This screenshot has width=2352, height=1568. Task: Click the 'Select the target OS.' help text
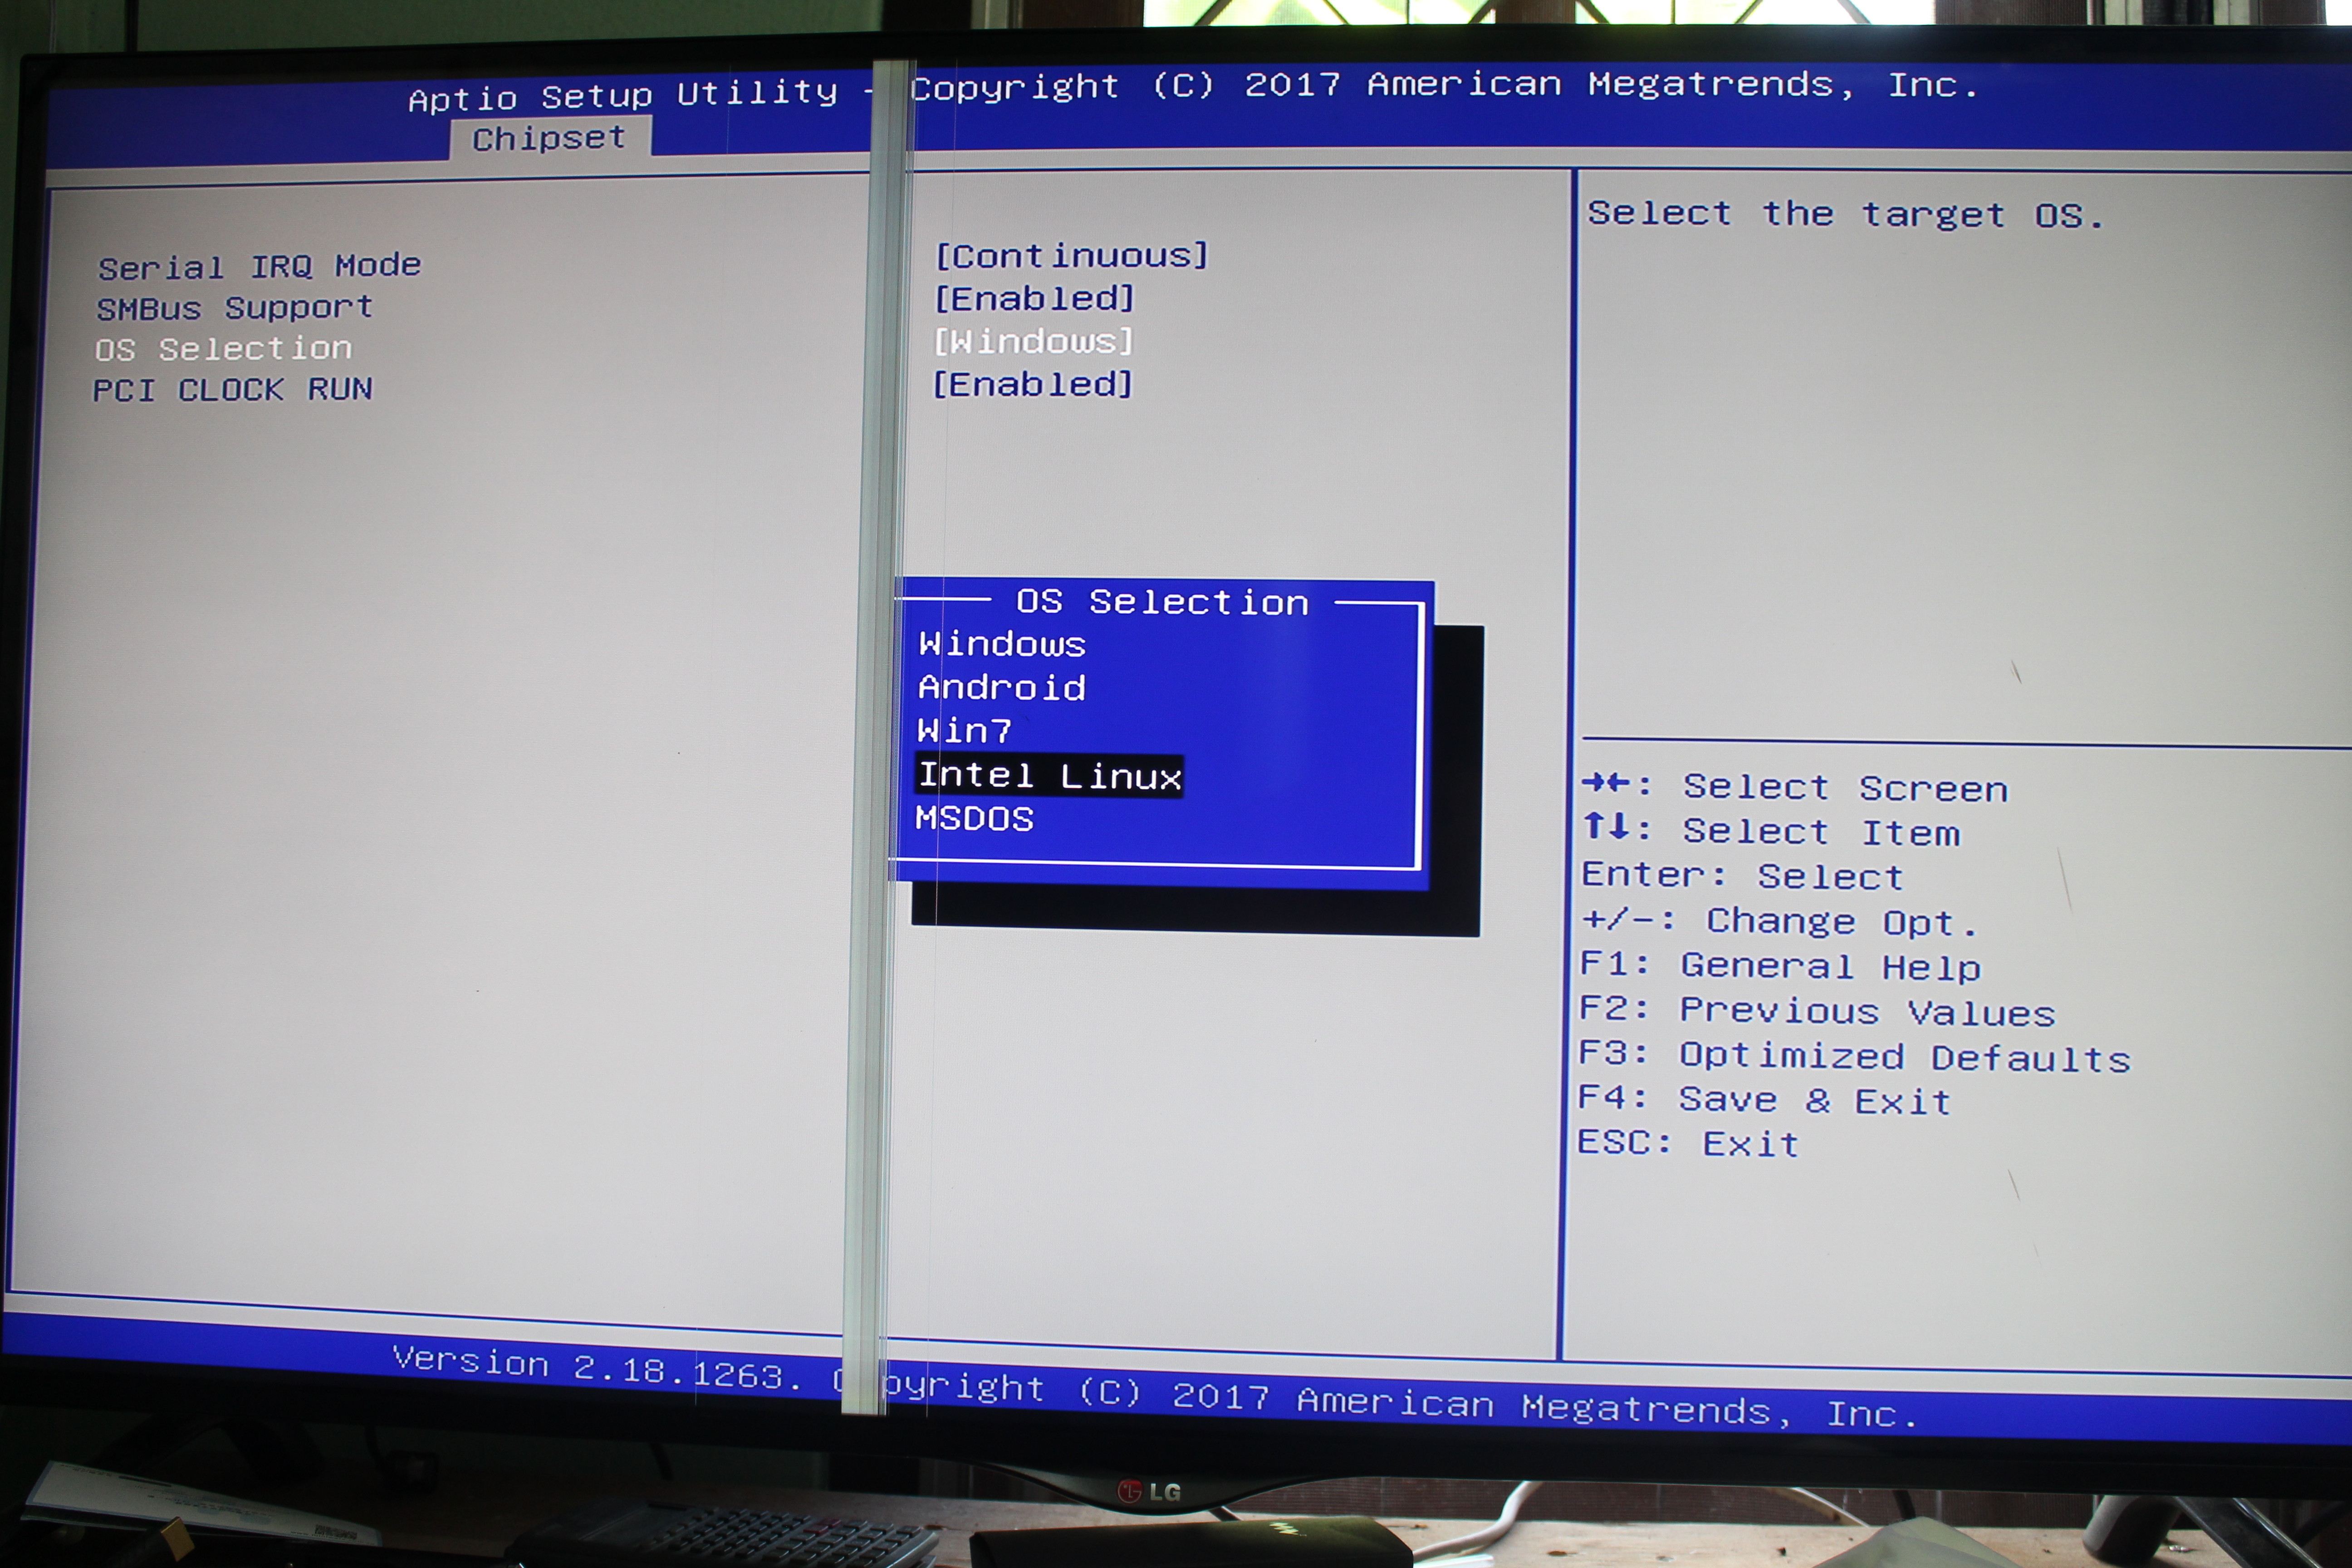click(x=1846, y=214)
